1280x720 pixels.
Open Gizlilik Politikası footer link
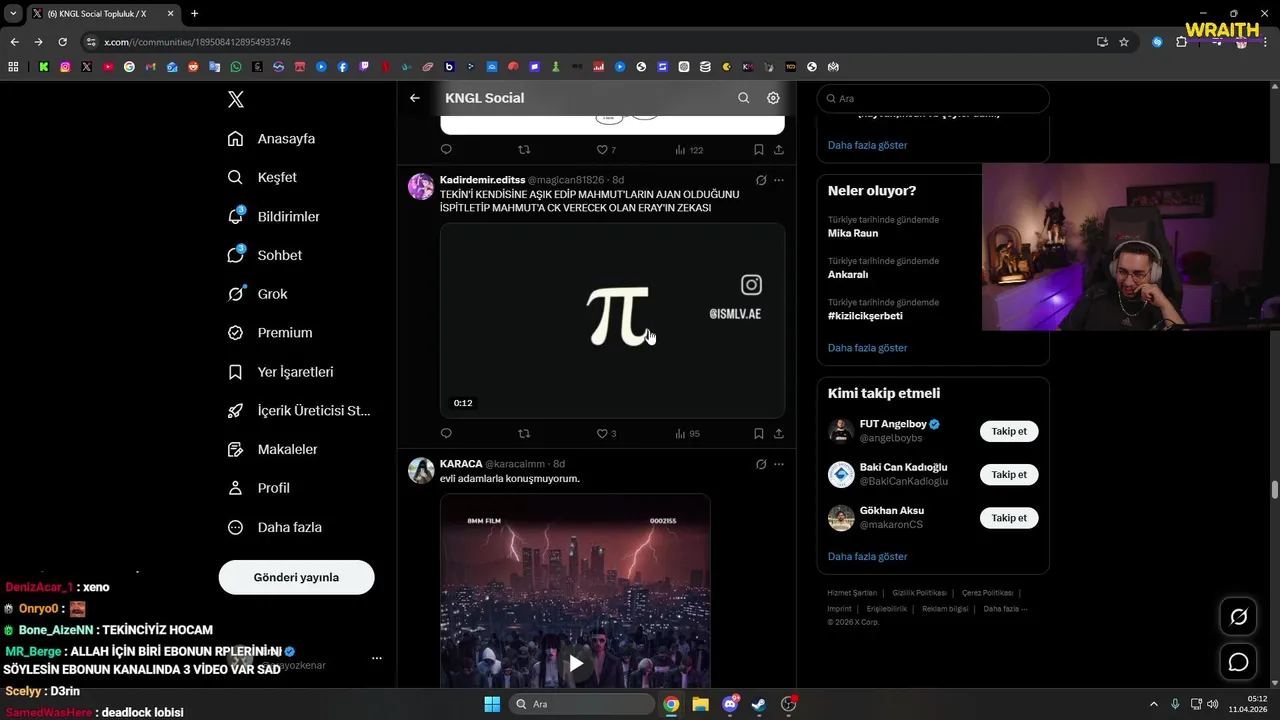pos(919,593)
